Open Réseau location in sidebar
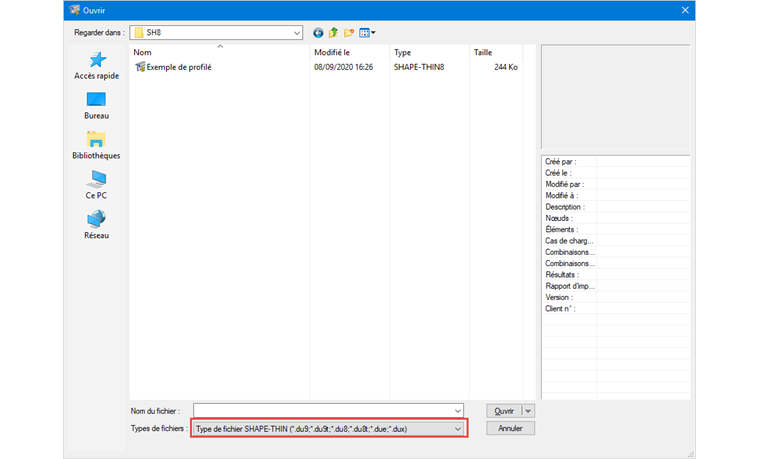The image size is (760, 459). 96,225
